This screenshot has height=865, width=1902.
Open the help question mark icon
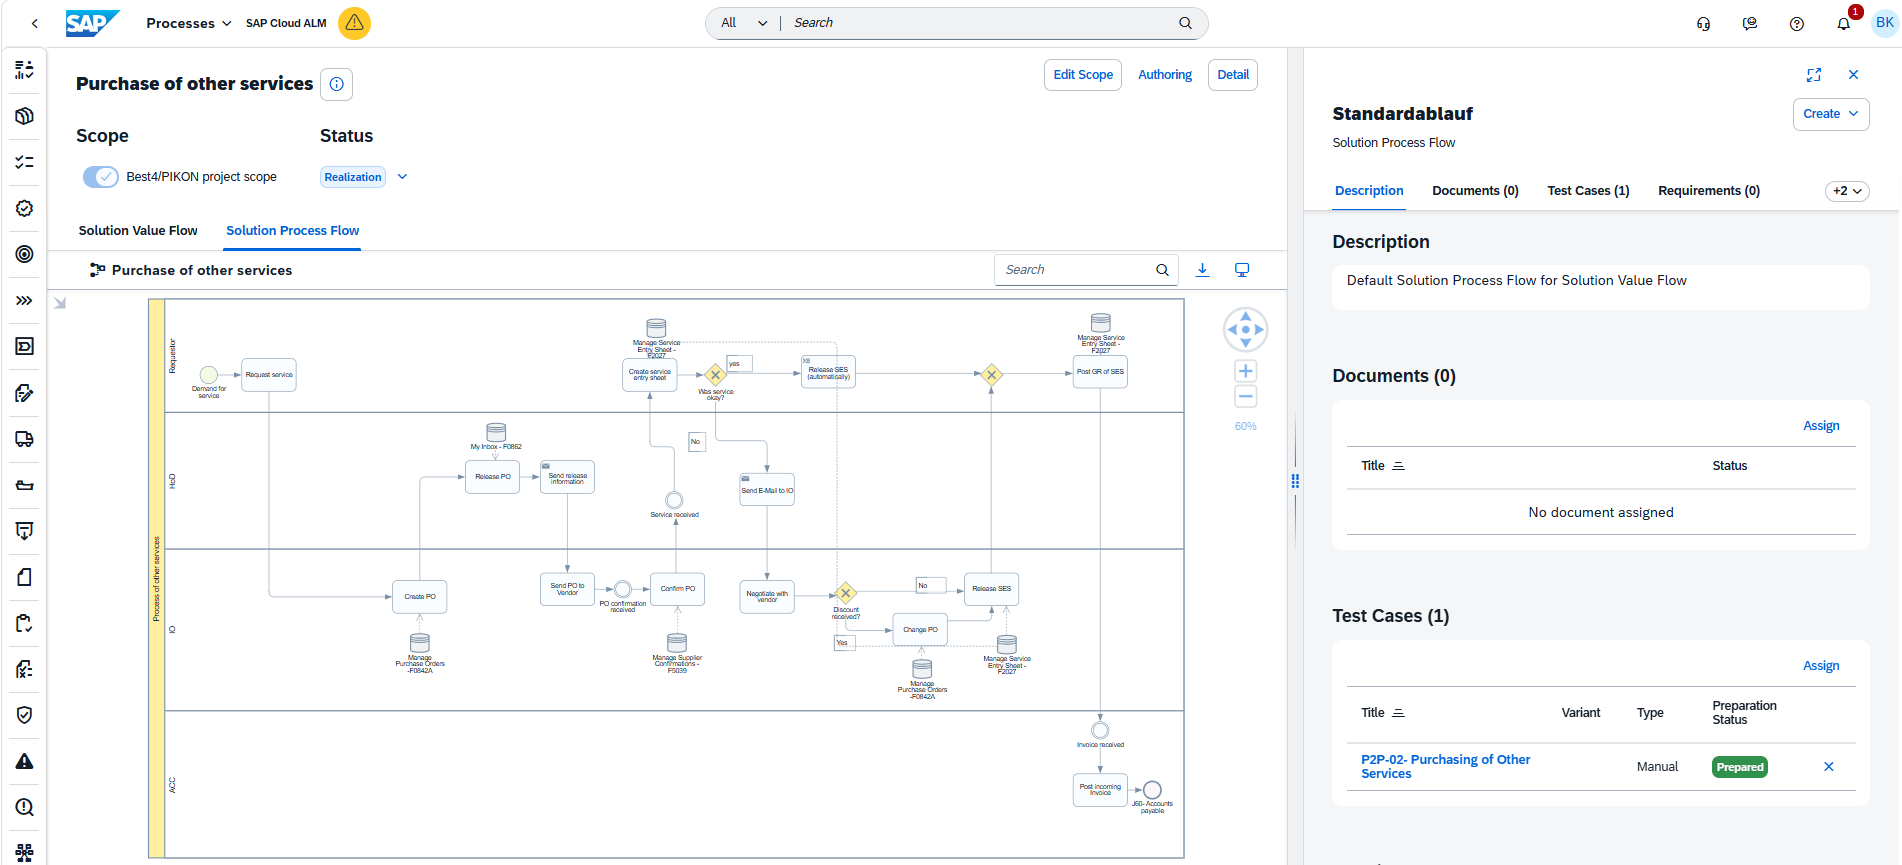pyautogui.click(x=1796, y=23)
